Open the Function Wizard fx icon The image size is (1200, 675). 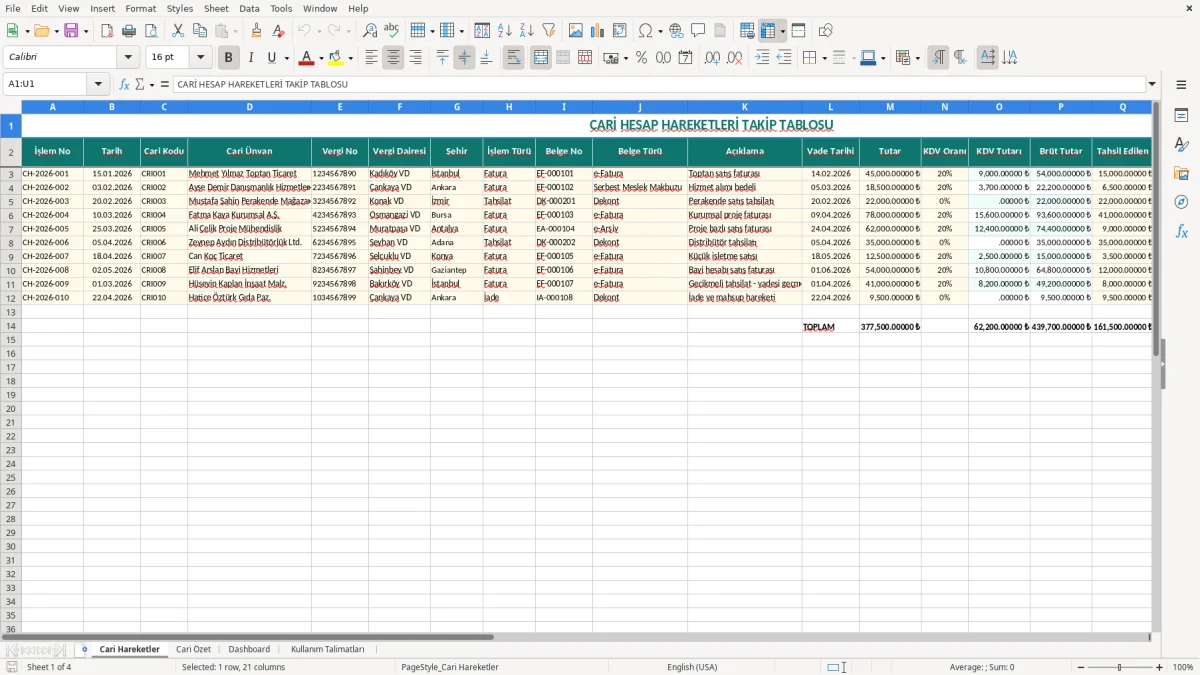[124, 85]
